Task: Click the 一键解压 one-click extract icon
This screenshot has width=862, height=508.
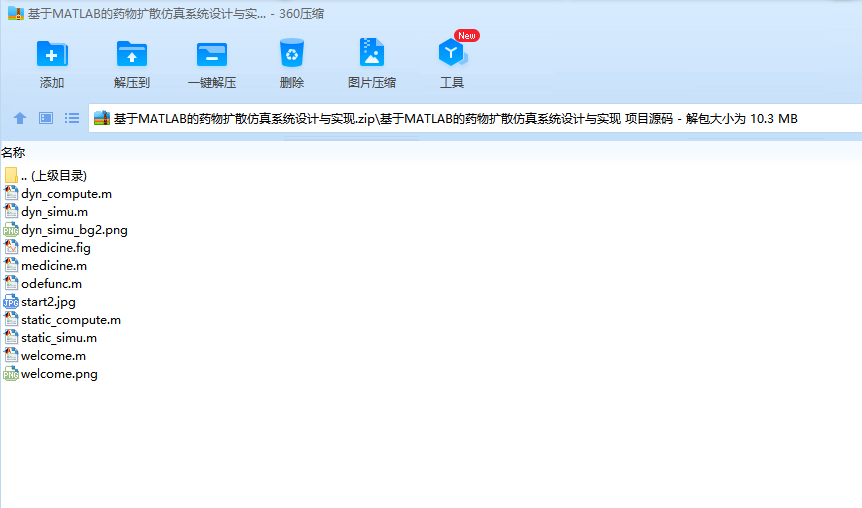Action: [212, 54]
